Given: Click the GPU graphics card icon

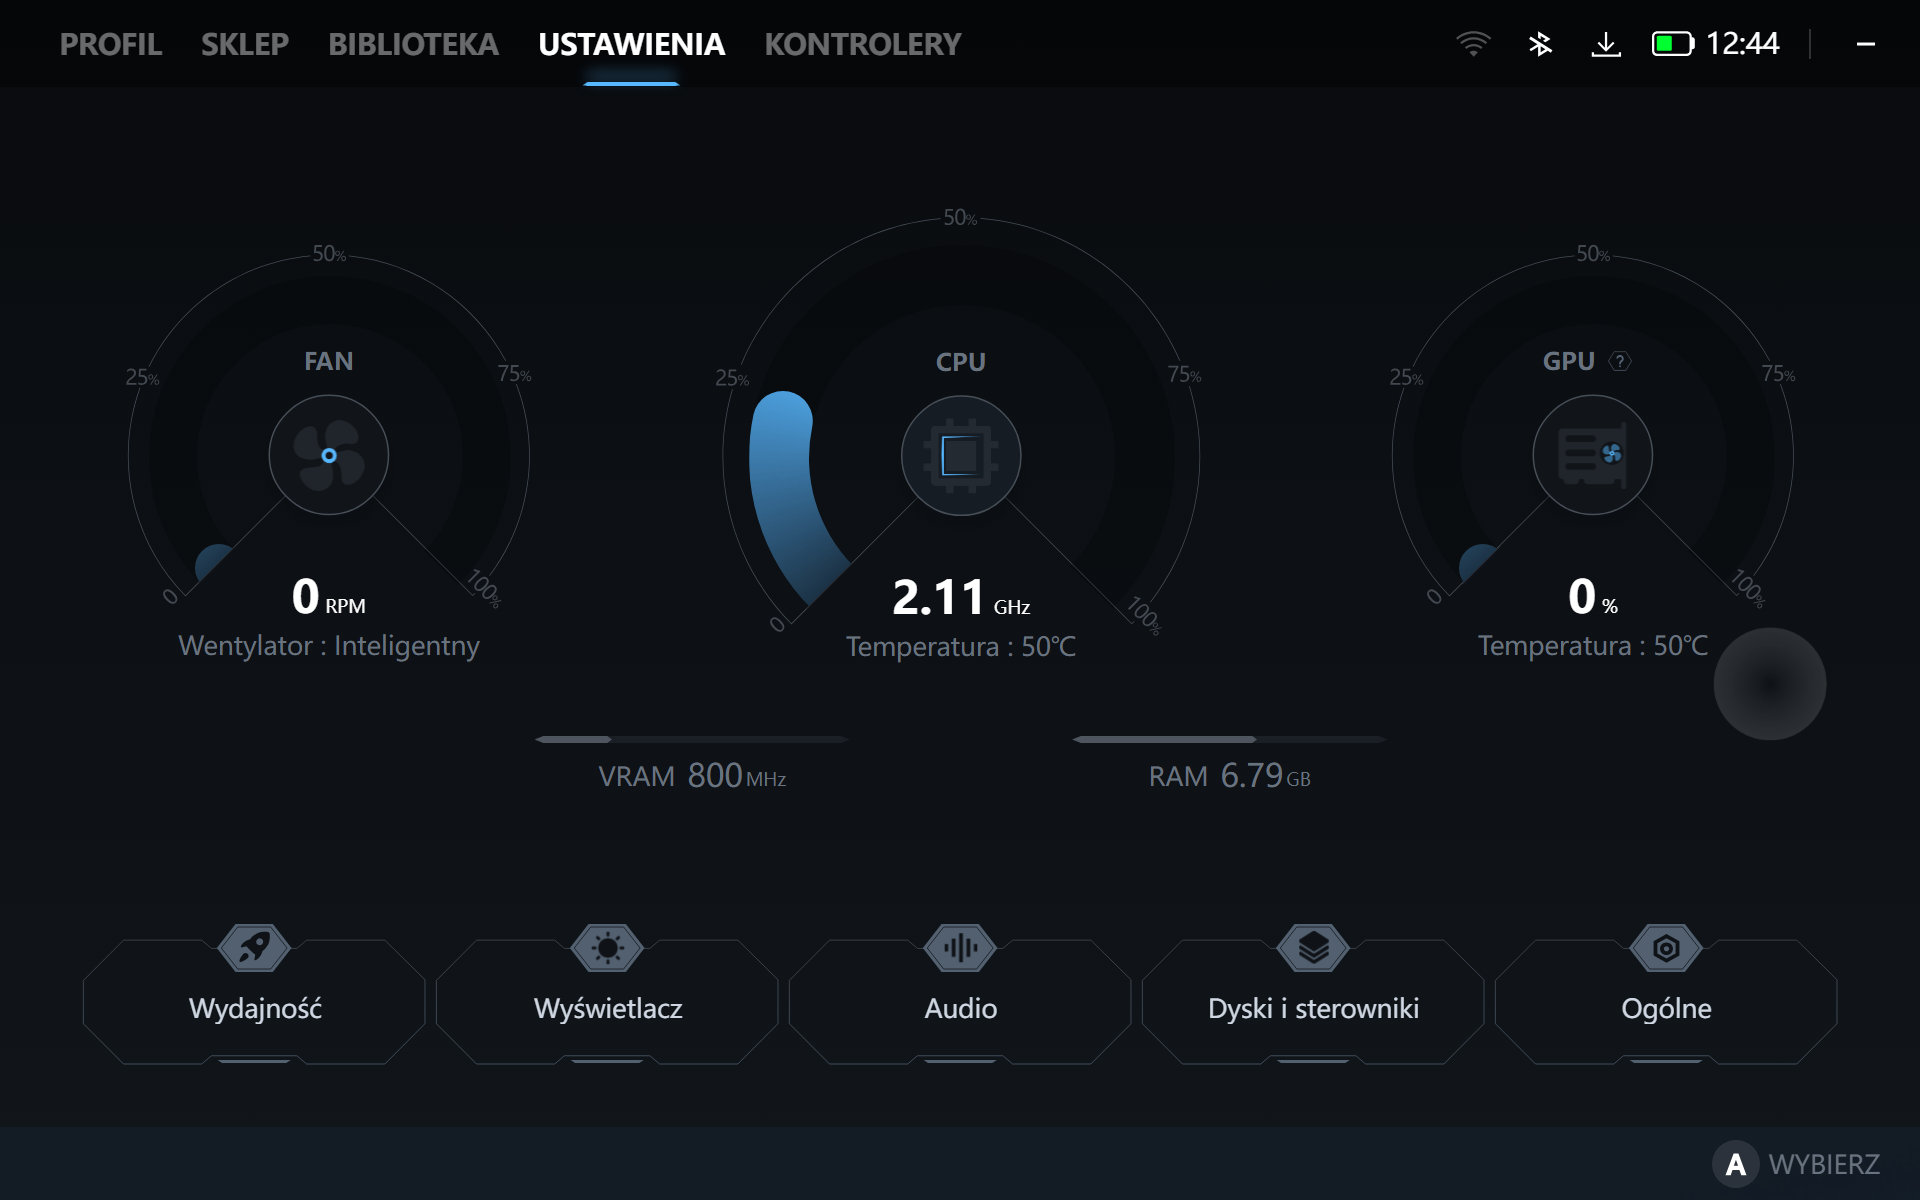Looking at the screenshot, I should [x=1592, y=455].
